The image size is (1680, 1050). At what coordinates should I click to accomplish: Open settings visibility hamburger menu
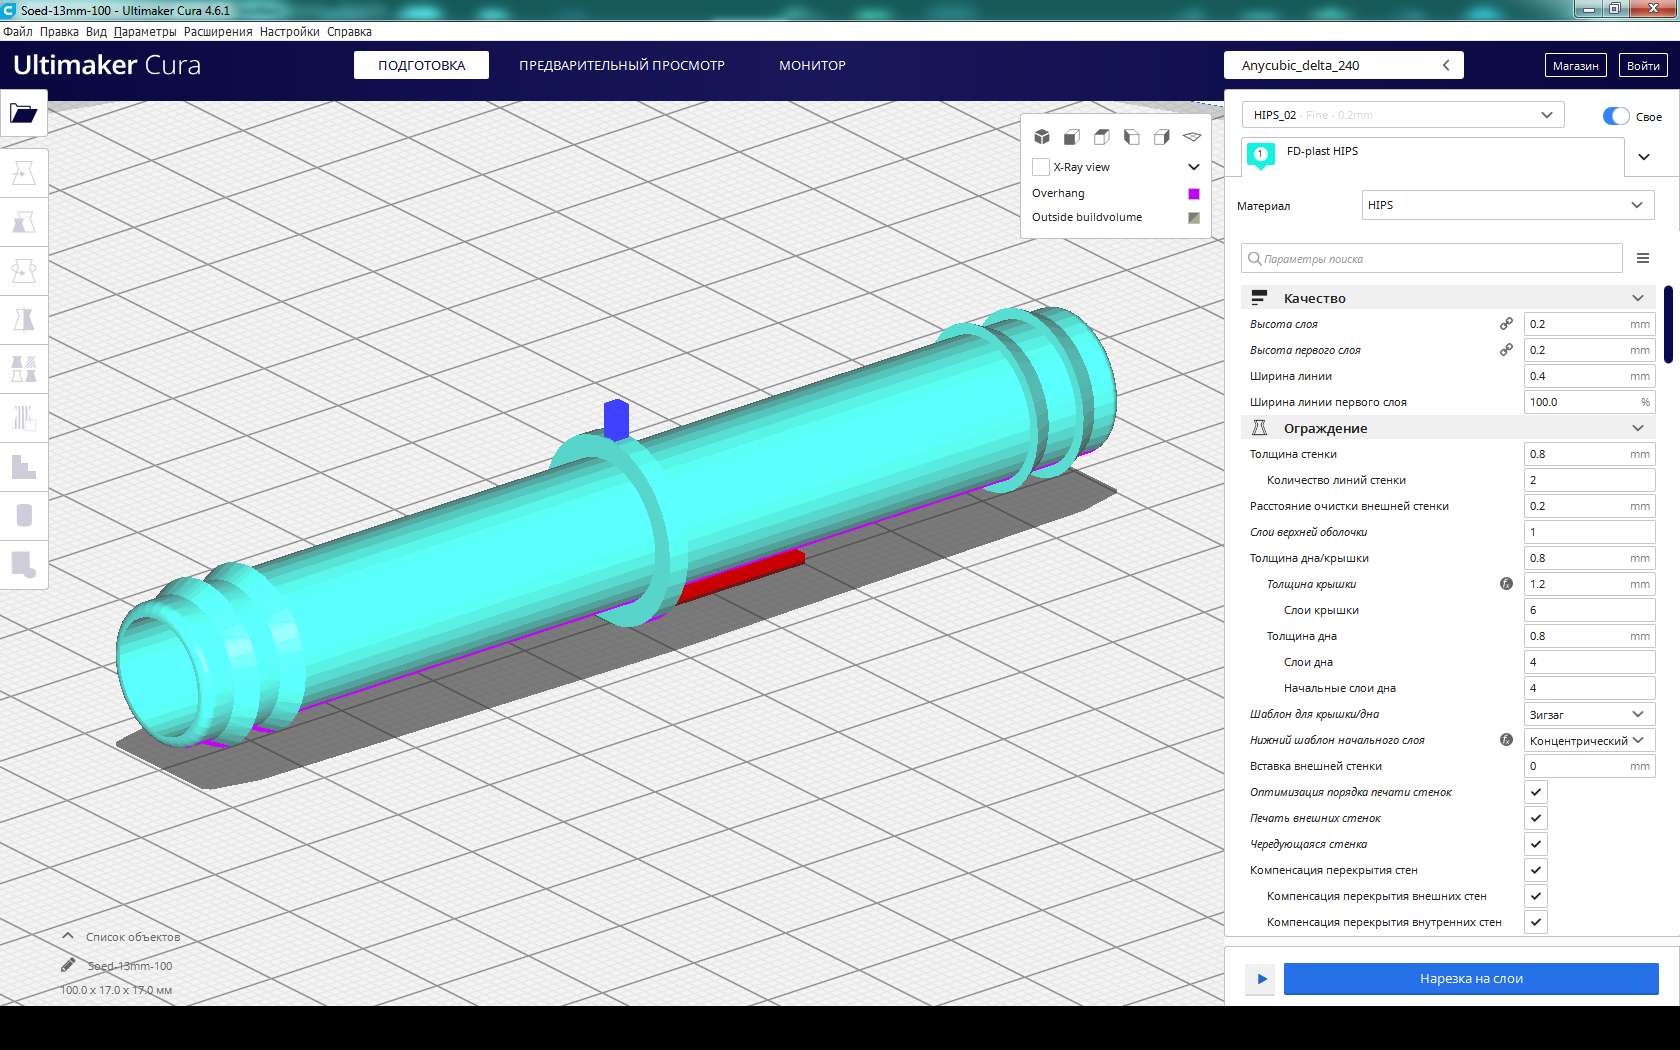tap(1643, 258)
